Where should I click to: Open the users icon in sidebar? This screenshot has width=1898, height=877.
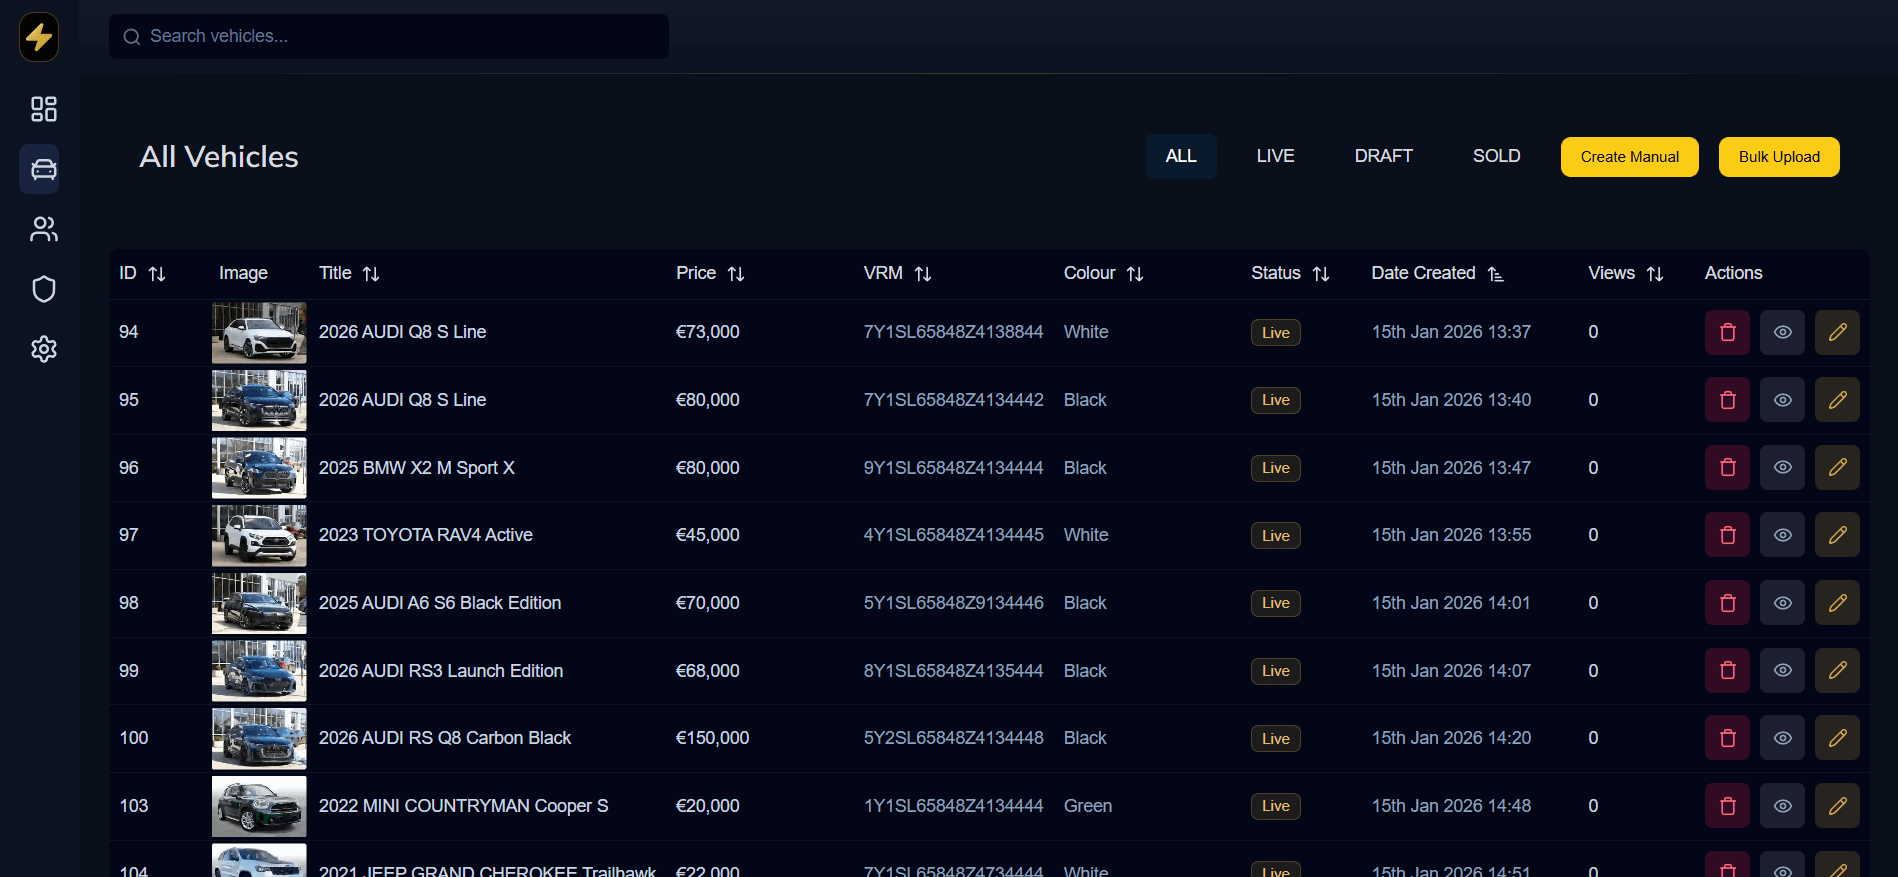44,229
